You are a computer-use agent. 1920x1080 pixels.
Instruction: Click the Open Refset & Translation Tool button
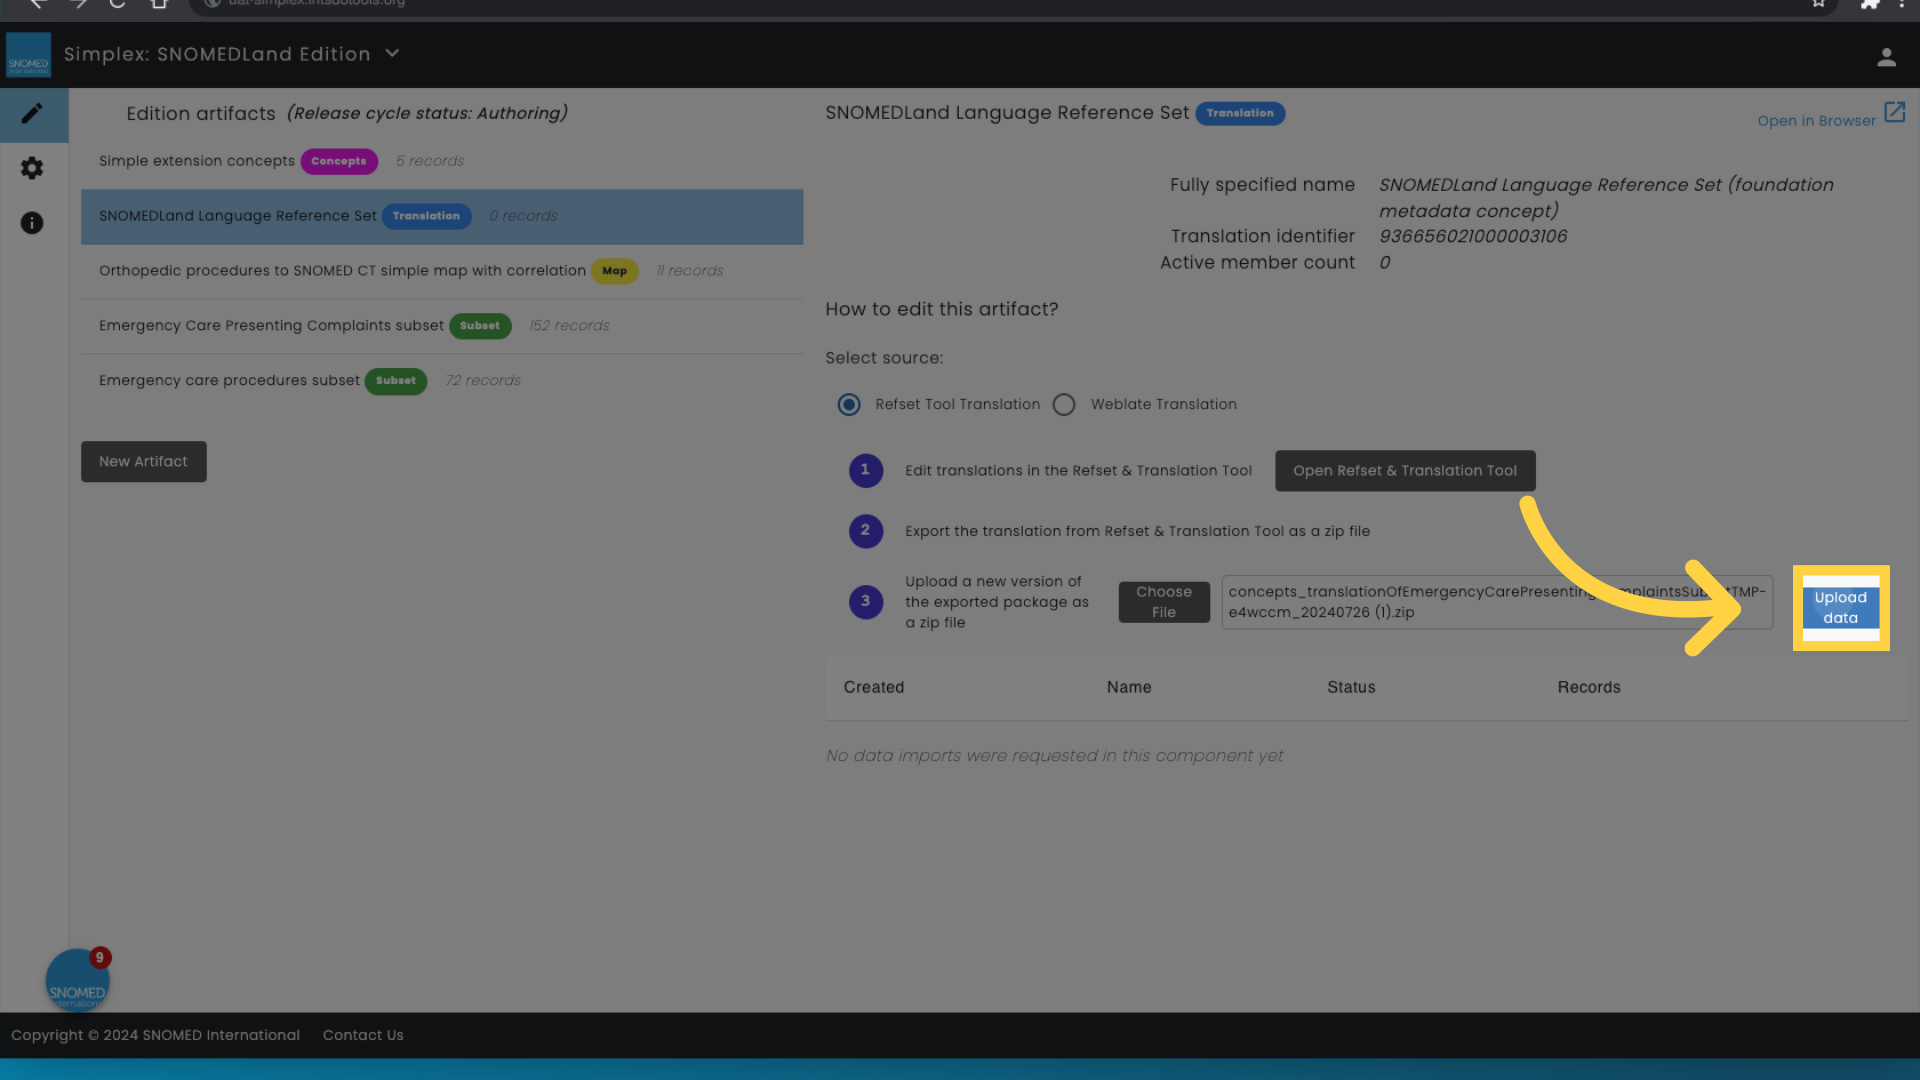click(x=1404, y=471)
